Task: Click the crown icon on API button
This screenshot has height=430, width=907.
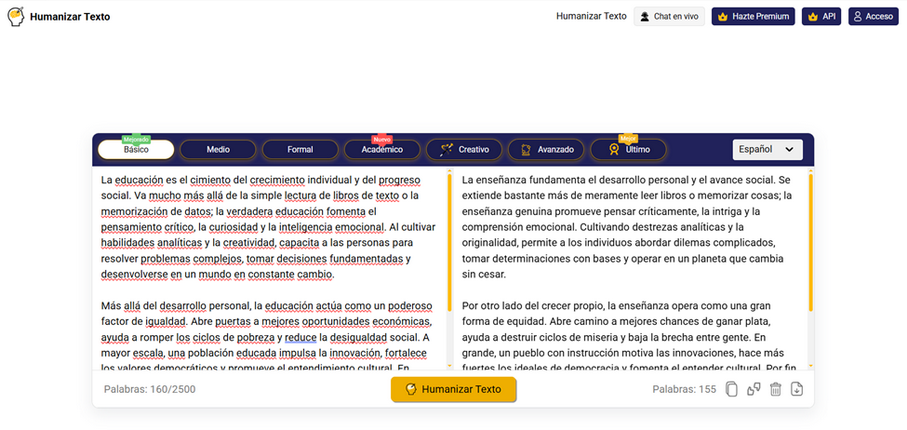Action: [x=813, y=17]
